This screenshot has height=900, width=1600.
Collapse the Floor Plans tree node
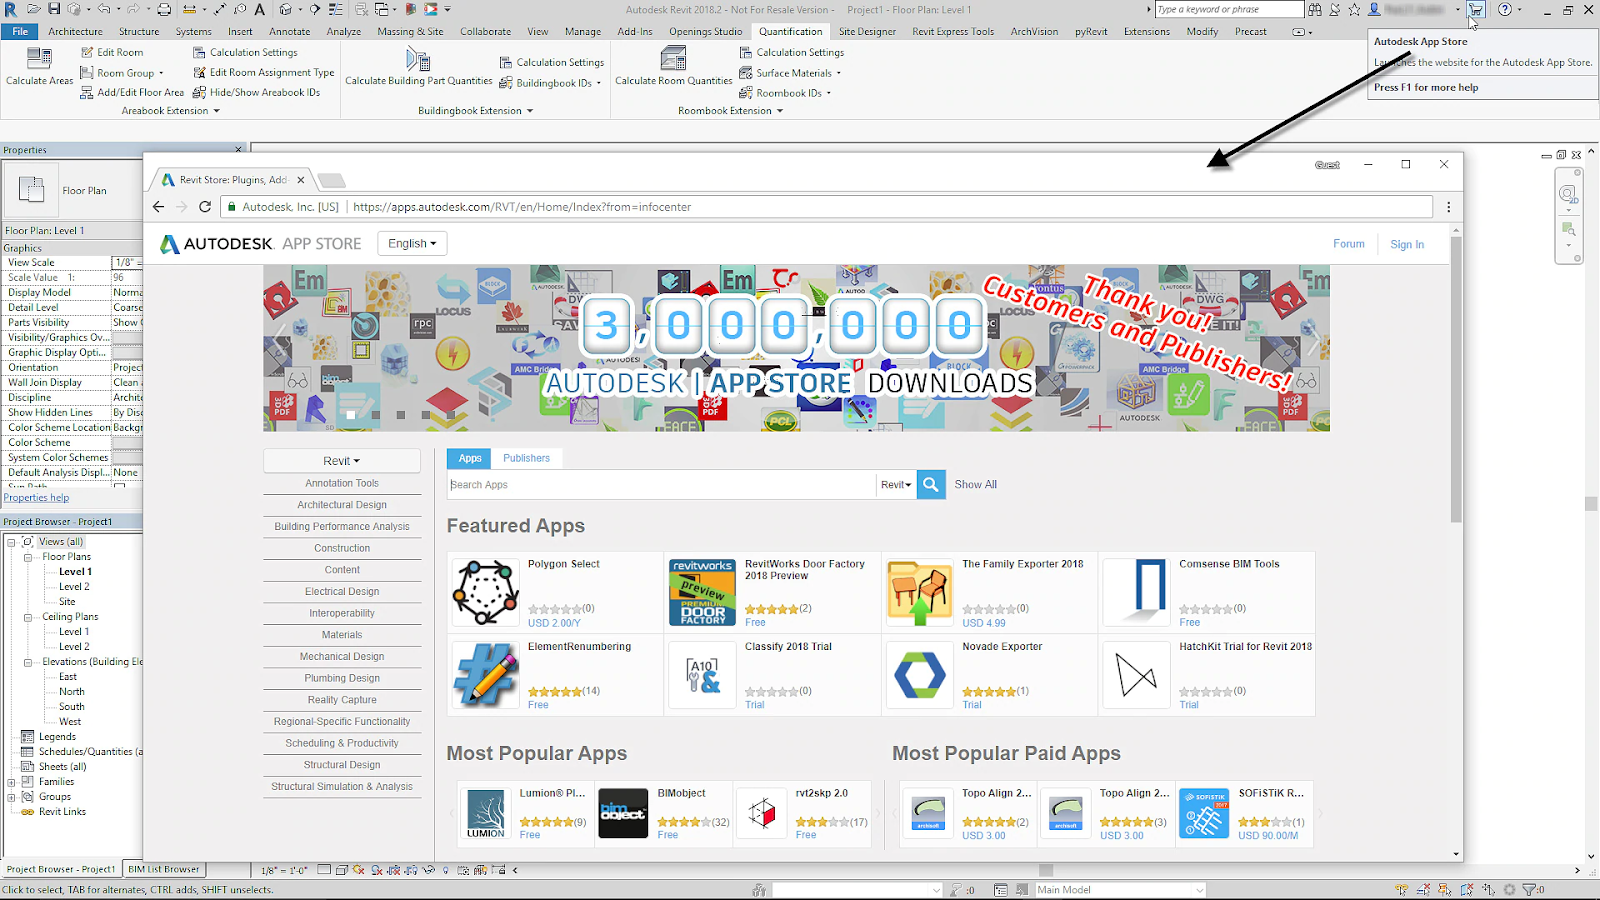coord(28,557)
